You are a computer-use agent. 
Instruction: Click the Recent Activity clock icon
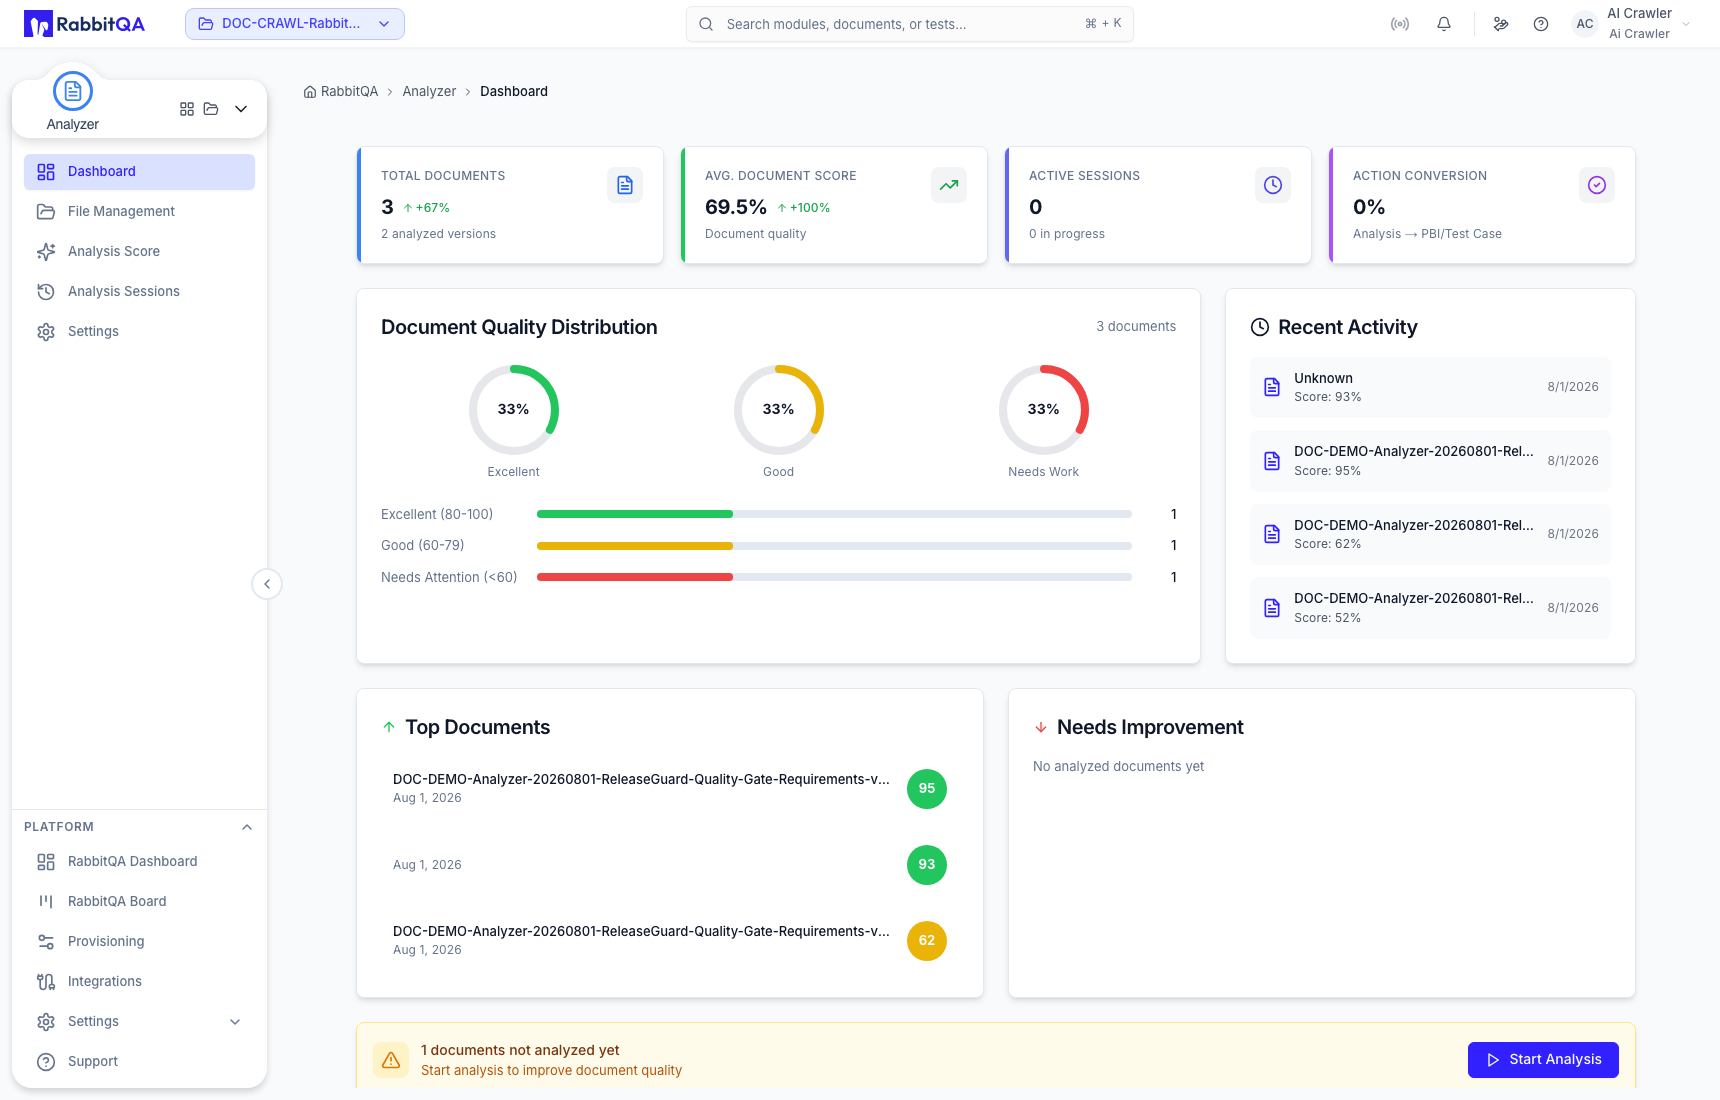[x=1260, y=327]
